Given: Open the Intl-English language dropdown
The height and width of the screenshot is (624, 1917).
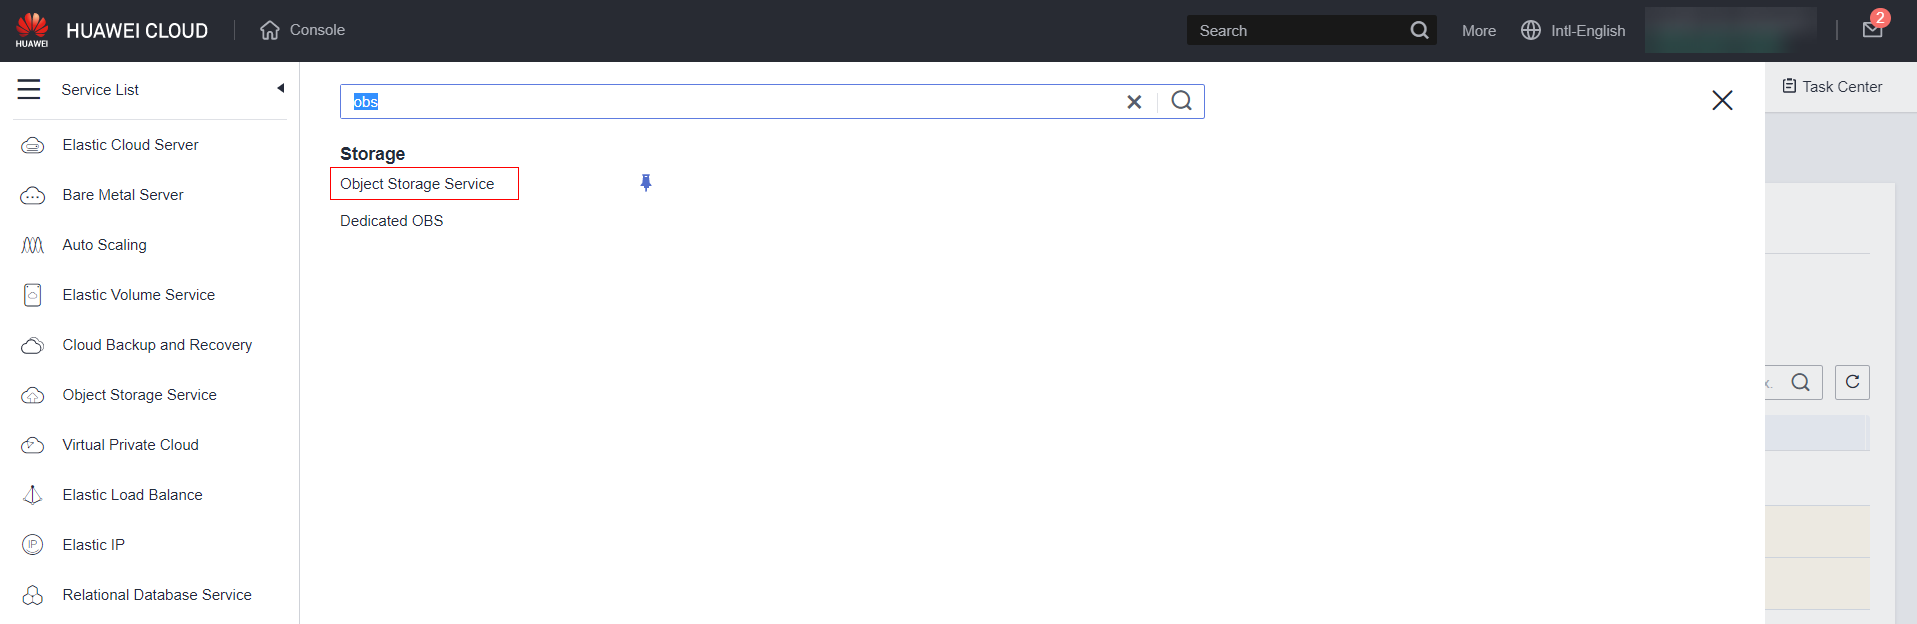Looking at the screenshot, I should coord(1573,31).
